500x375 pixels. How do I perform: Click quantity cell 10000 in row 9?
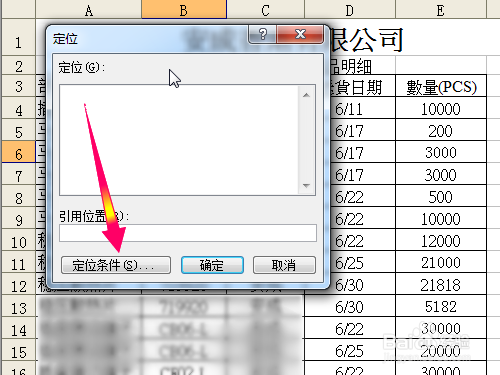coord(441,218)
